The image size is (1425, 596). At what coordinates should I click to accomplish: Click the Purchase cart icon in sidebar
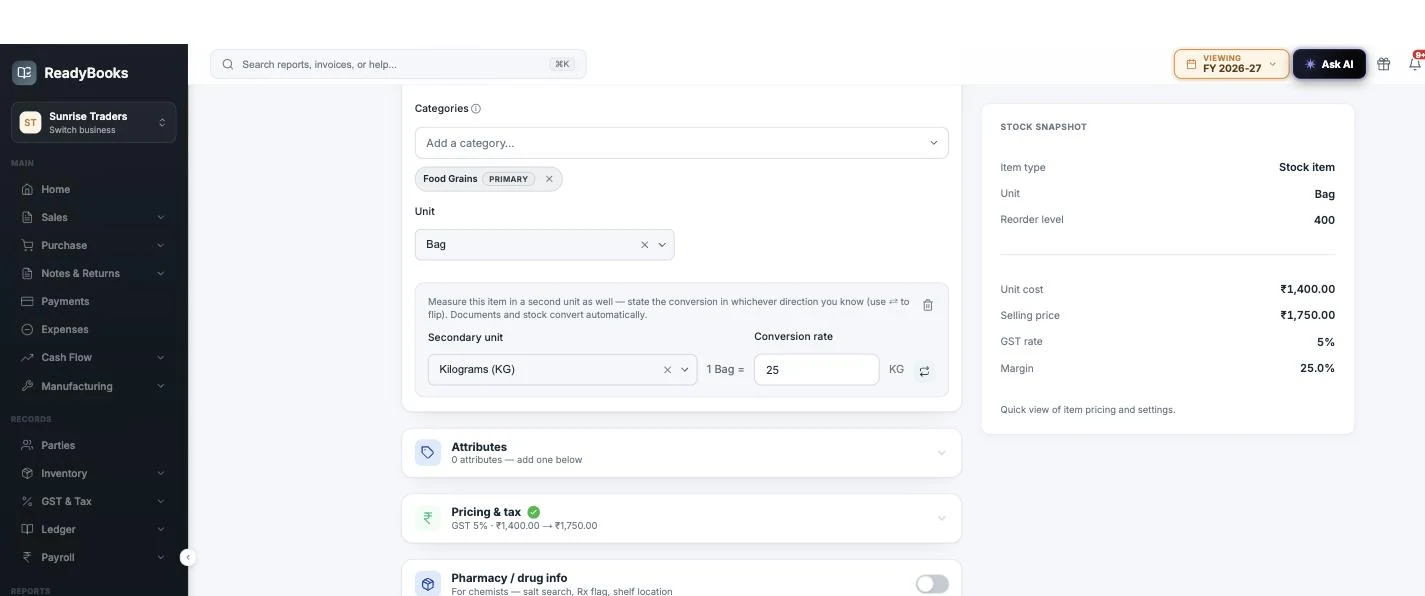pos(27,245)
